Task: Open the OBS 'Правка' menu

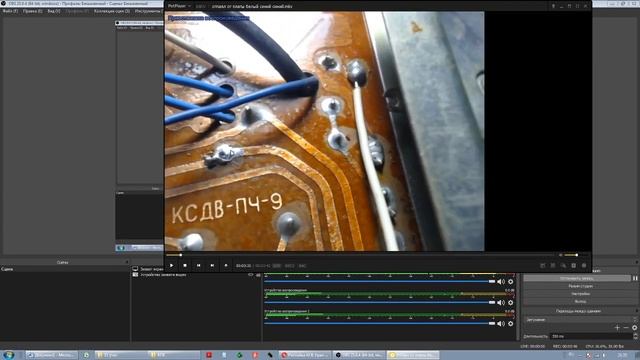Action: coord(33,11)
